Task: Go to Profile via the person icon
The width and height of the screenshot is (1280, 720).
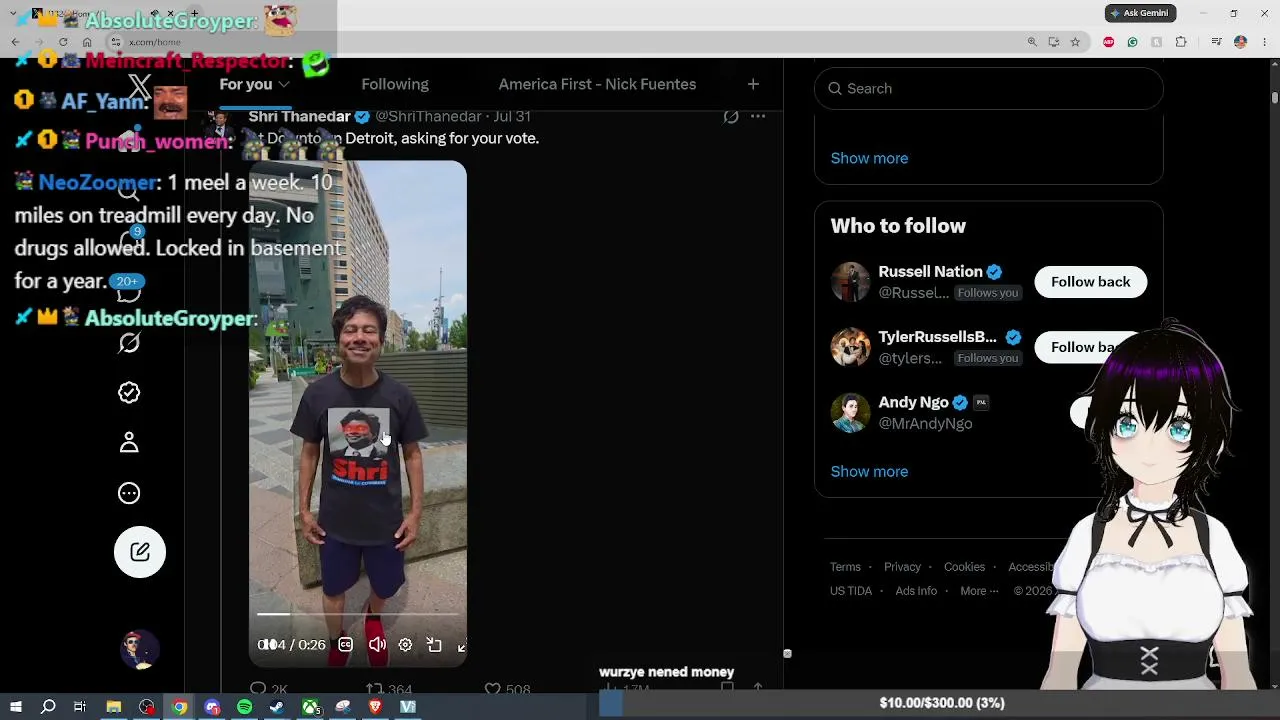Action: tap(129, 443)
